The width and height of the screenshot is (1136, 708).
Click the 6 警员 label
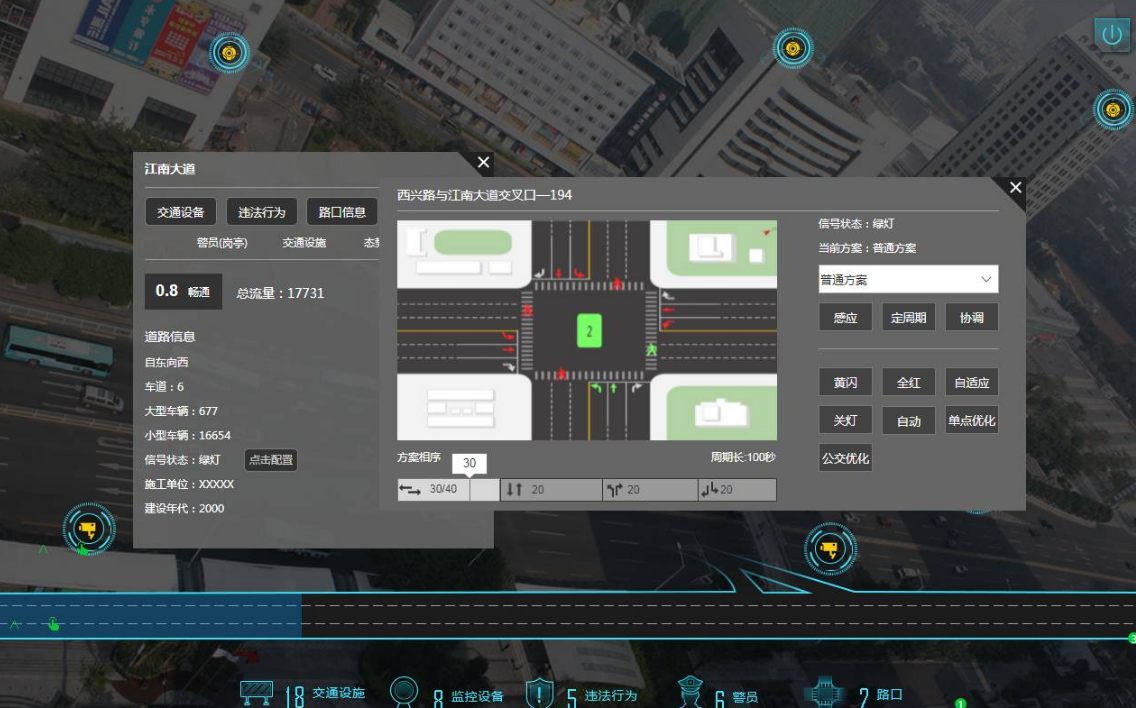point(736,696)
